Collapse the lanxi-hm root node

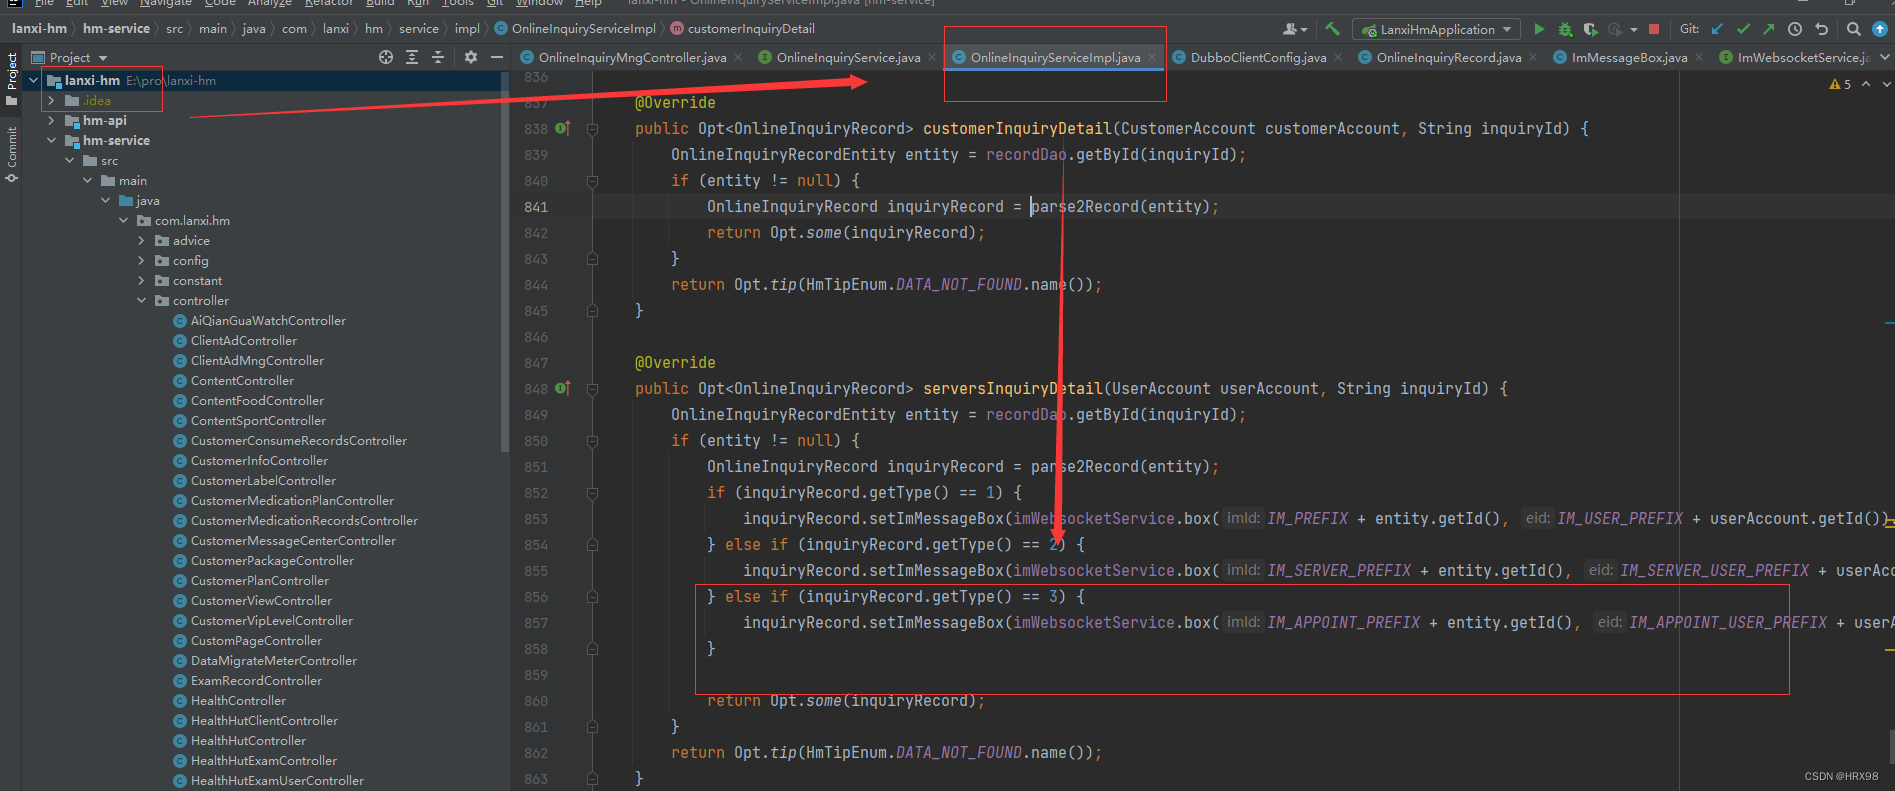(34, 80)
